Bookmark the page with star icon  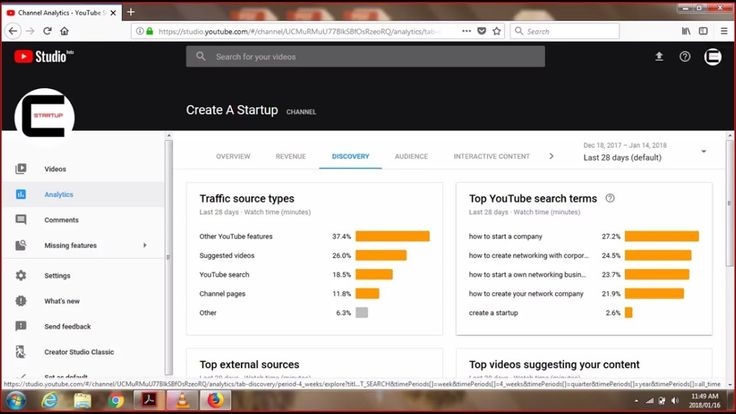497,31
